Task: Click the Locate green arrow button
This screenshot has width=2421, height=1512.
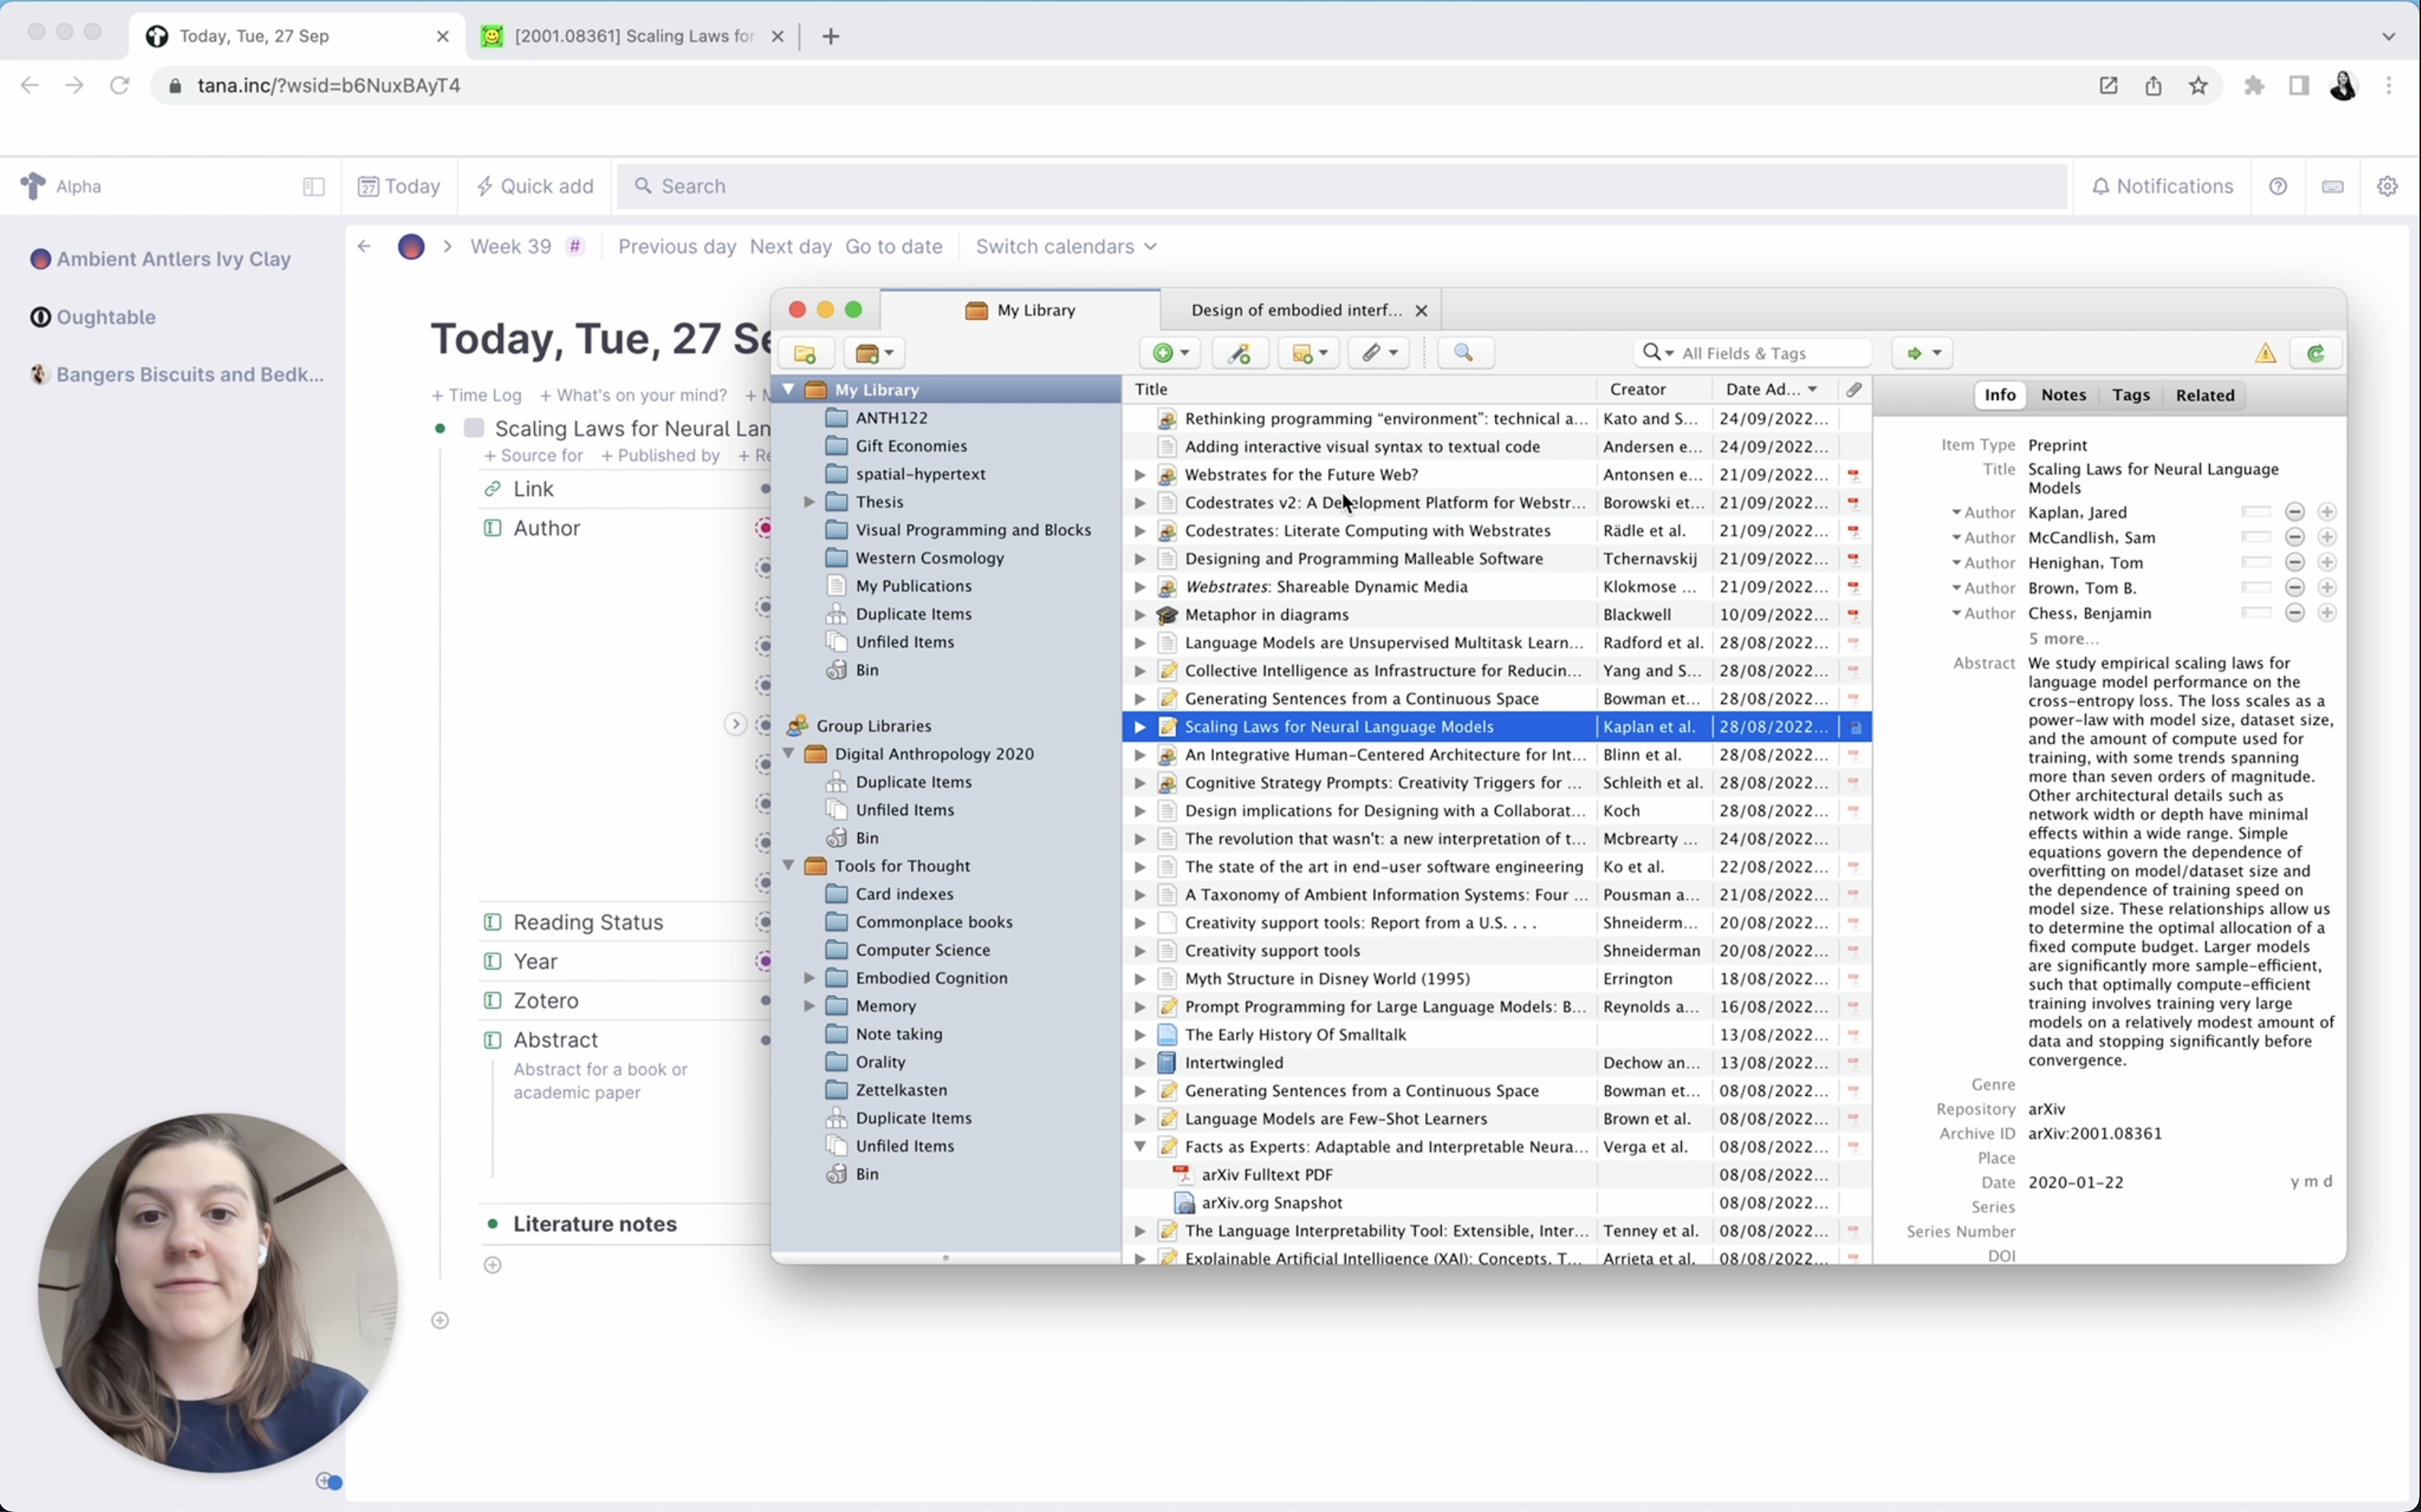Action: tap(1922, 353)
